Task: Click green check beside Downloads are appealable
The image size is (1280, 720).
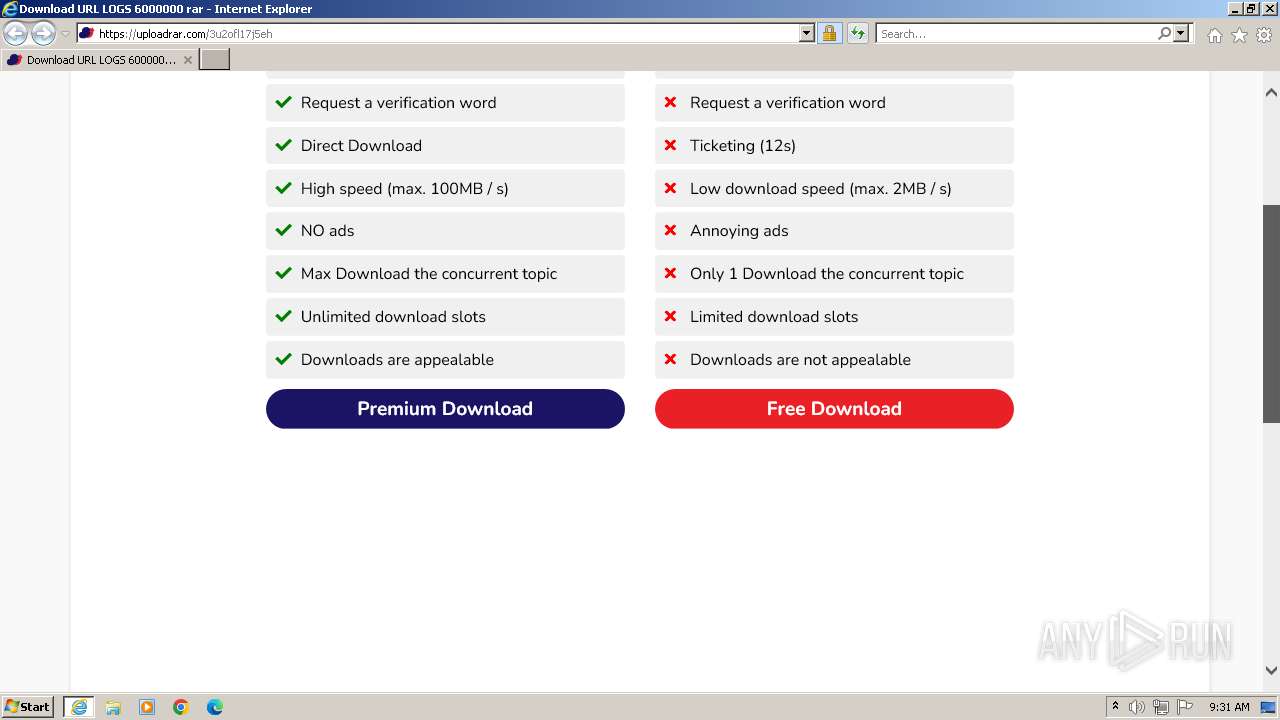Action: point(283,359)
